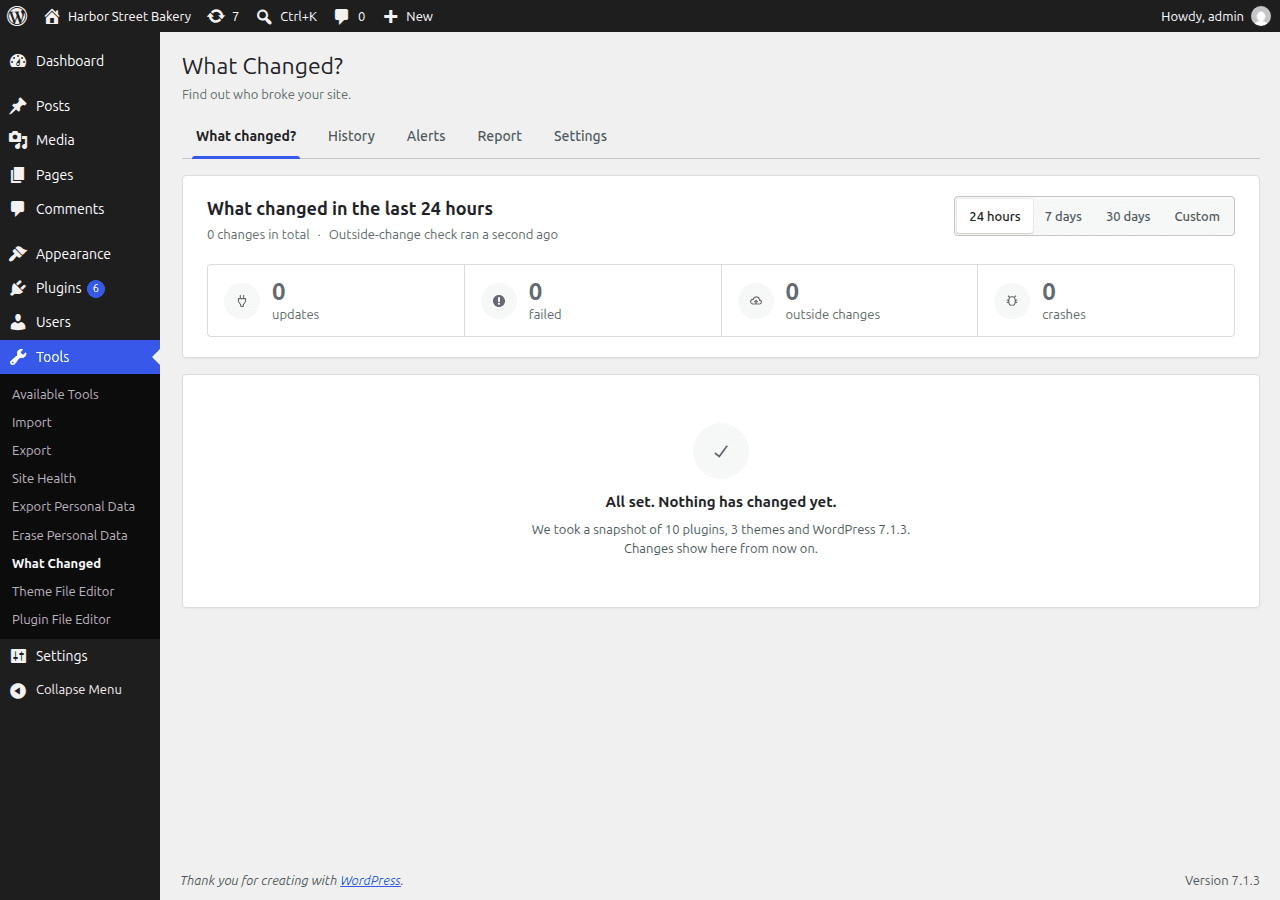Click the plus New icon
This screenshot has width=1280, height=900.
pyautogui.click(x=390, y=16)
